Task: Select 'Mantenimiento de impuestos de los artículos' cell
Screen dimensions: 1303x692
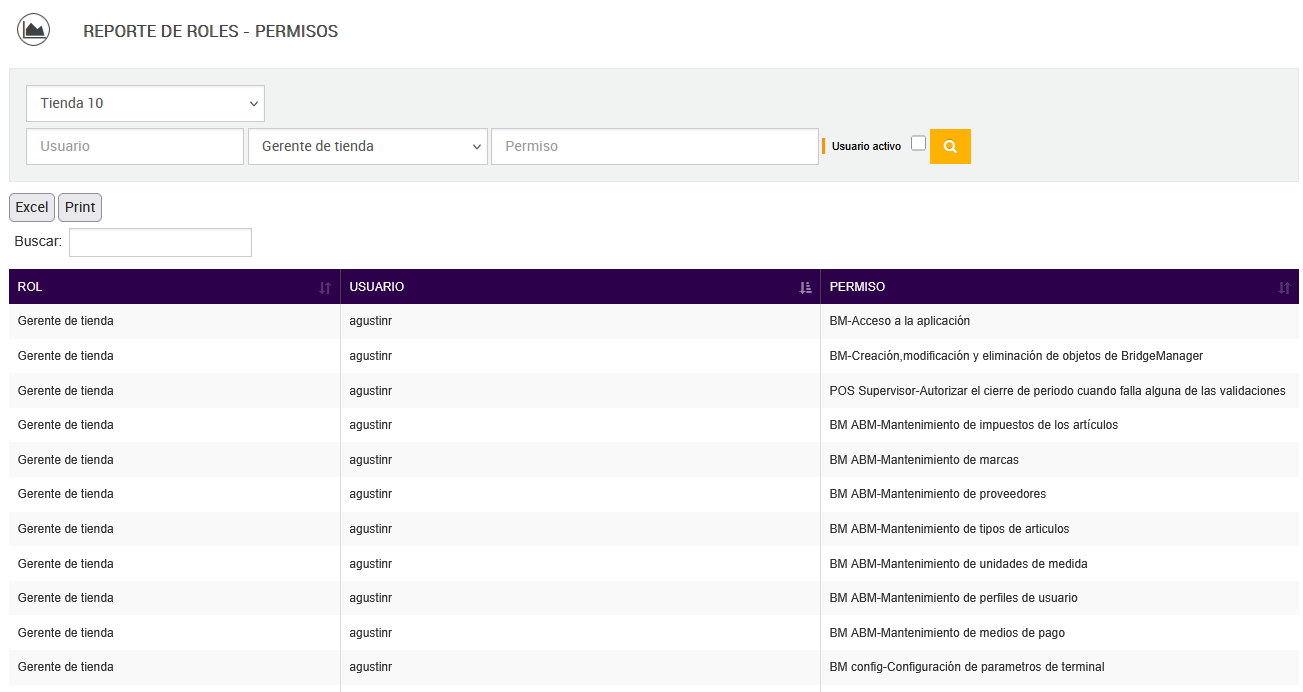Action: click(1060, 425)
